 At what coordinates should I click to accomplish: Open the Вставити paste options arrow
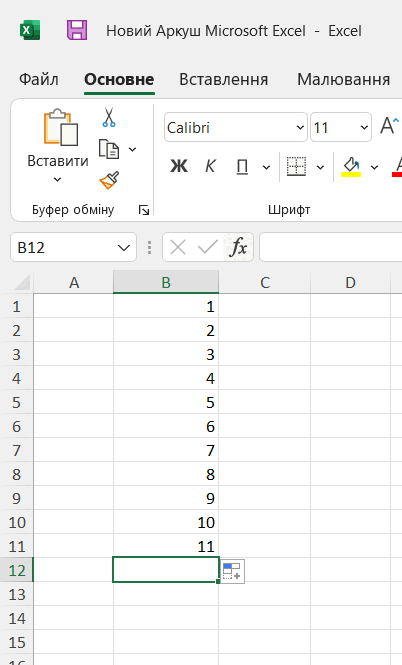point(57,180)
